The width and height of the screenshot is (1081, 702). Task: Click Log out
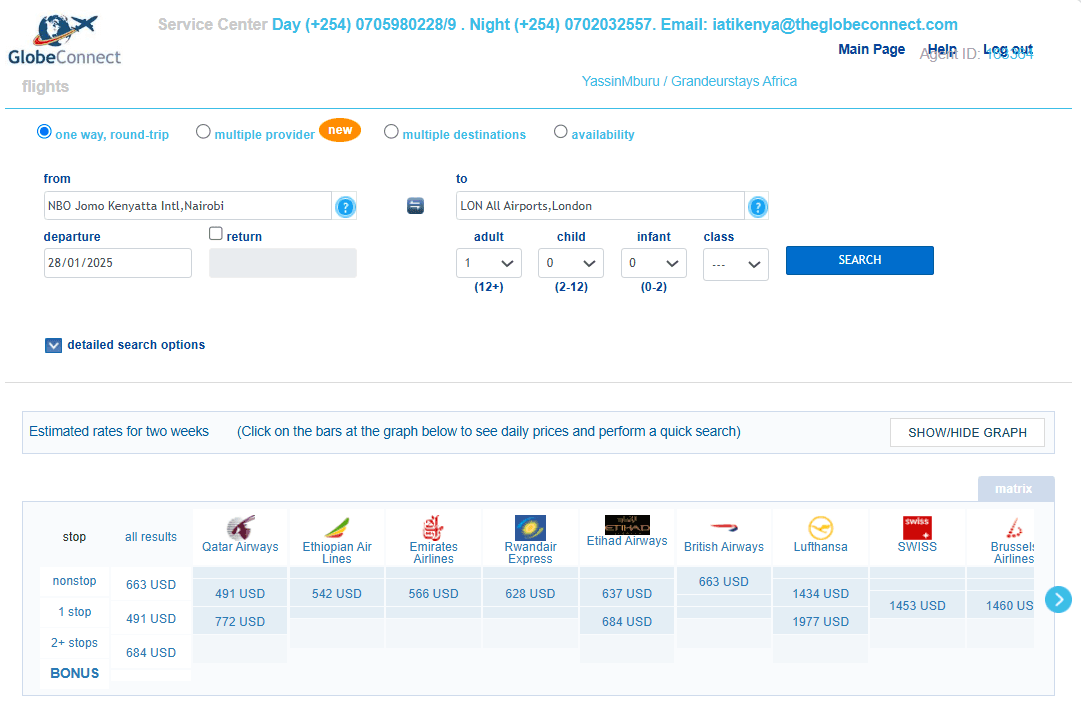(1007, 49)
